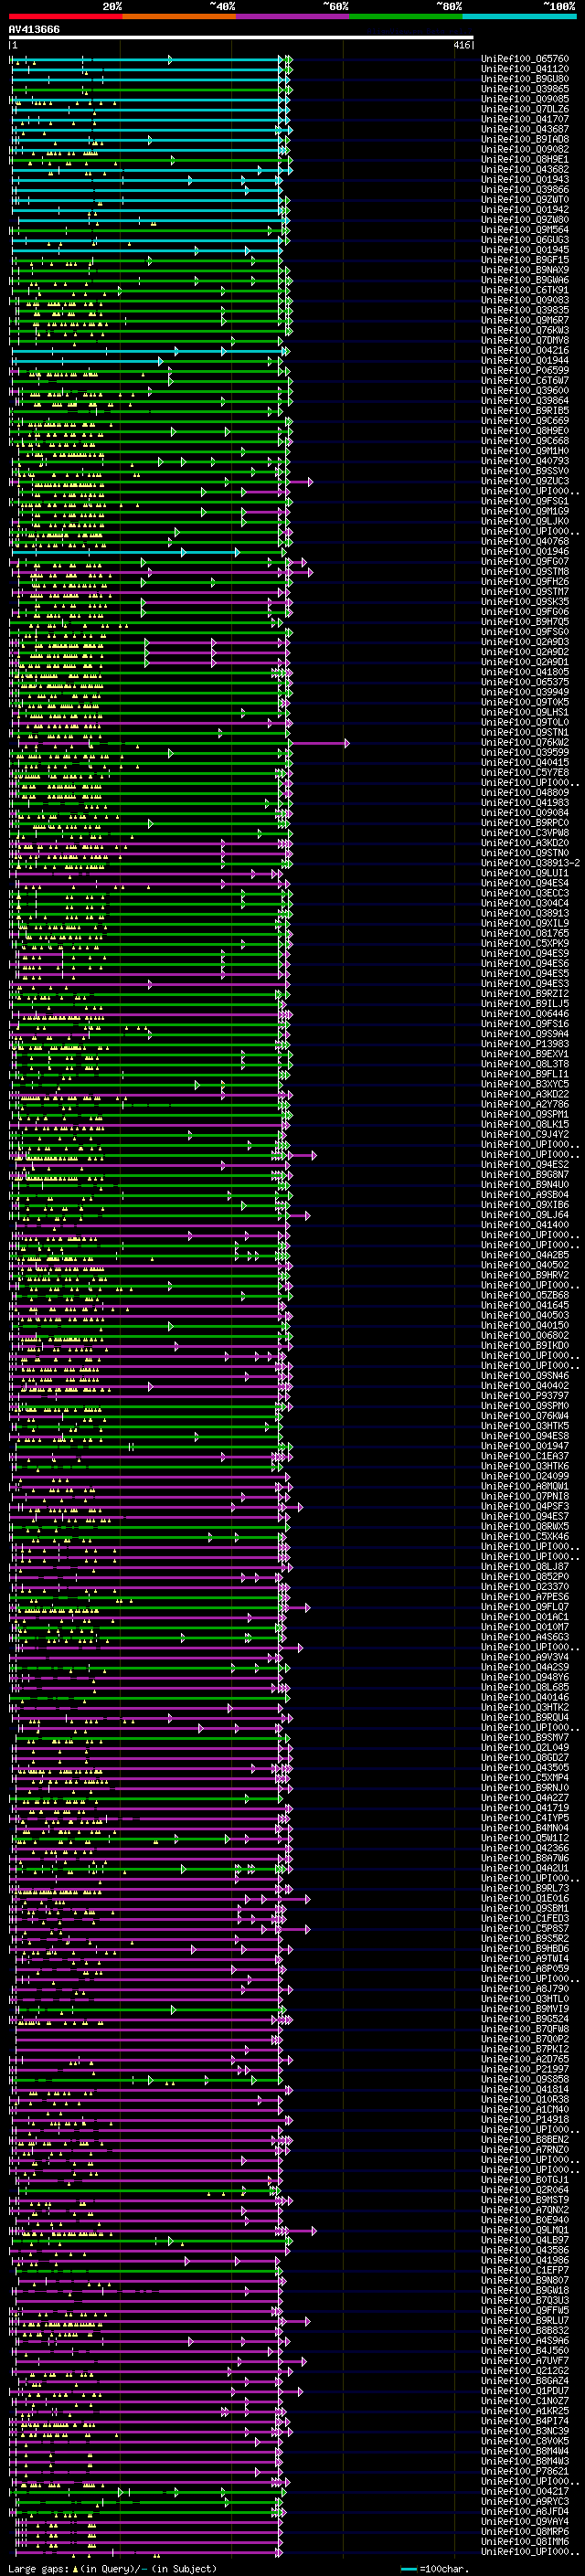Click UniRef100_Q06802 entry
The width and height of the screenshot is (585, 2576).
coord(525,1335)
